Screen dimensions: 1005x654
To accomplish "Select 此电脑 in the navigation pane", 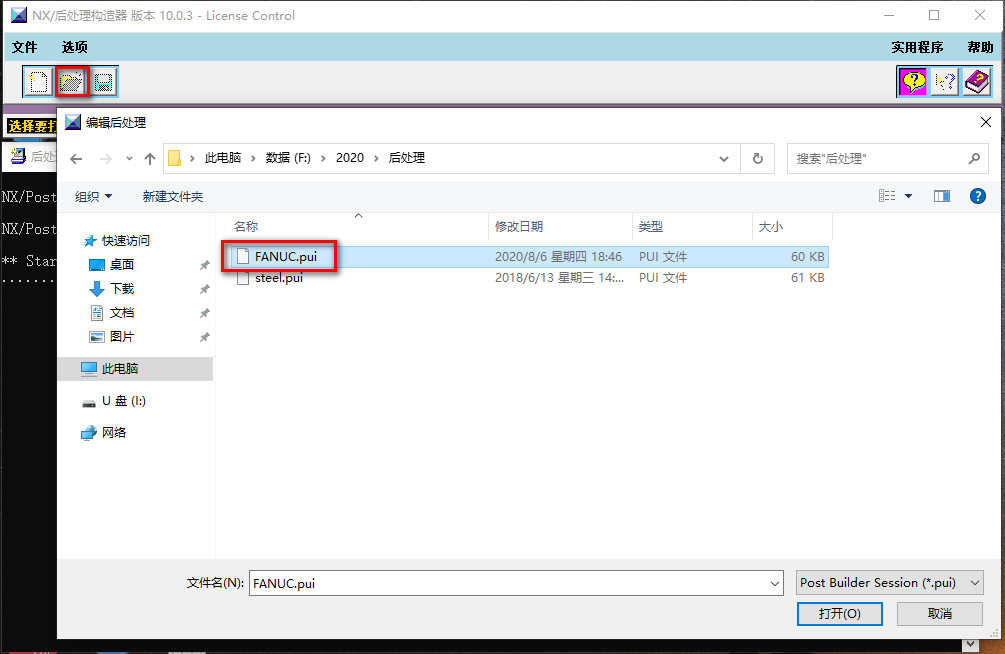I will [120, 369].
